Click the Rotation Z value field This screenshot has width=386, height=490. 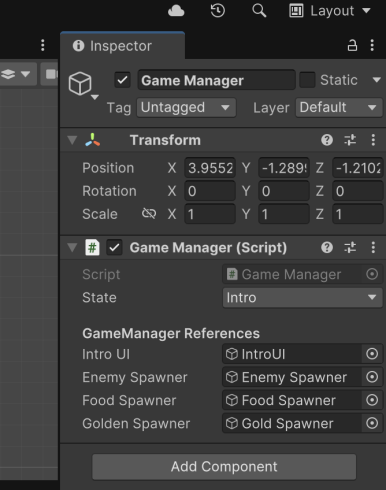[x=358, y=191]
